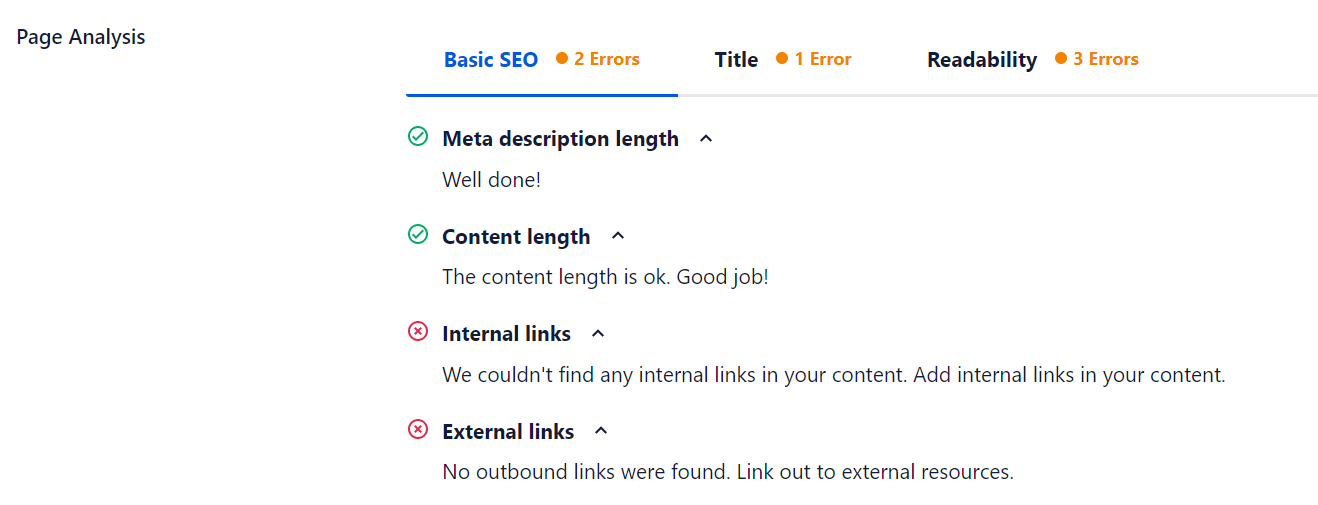1318x505 pixels.
Task: Click orange error dot on Basic SEO tab
Action: [x=562, y=59]
